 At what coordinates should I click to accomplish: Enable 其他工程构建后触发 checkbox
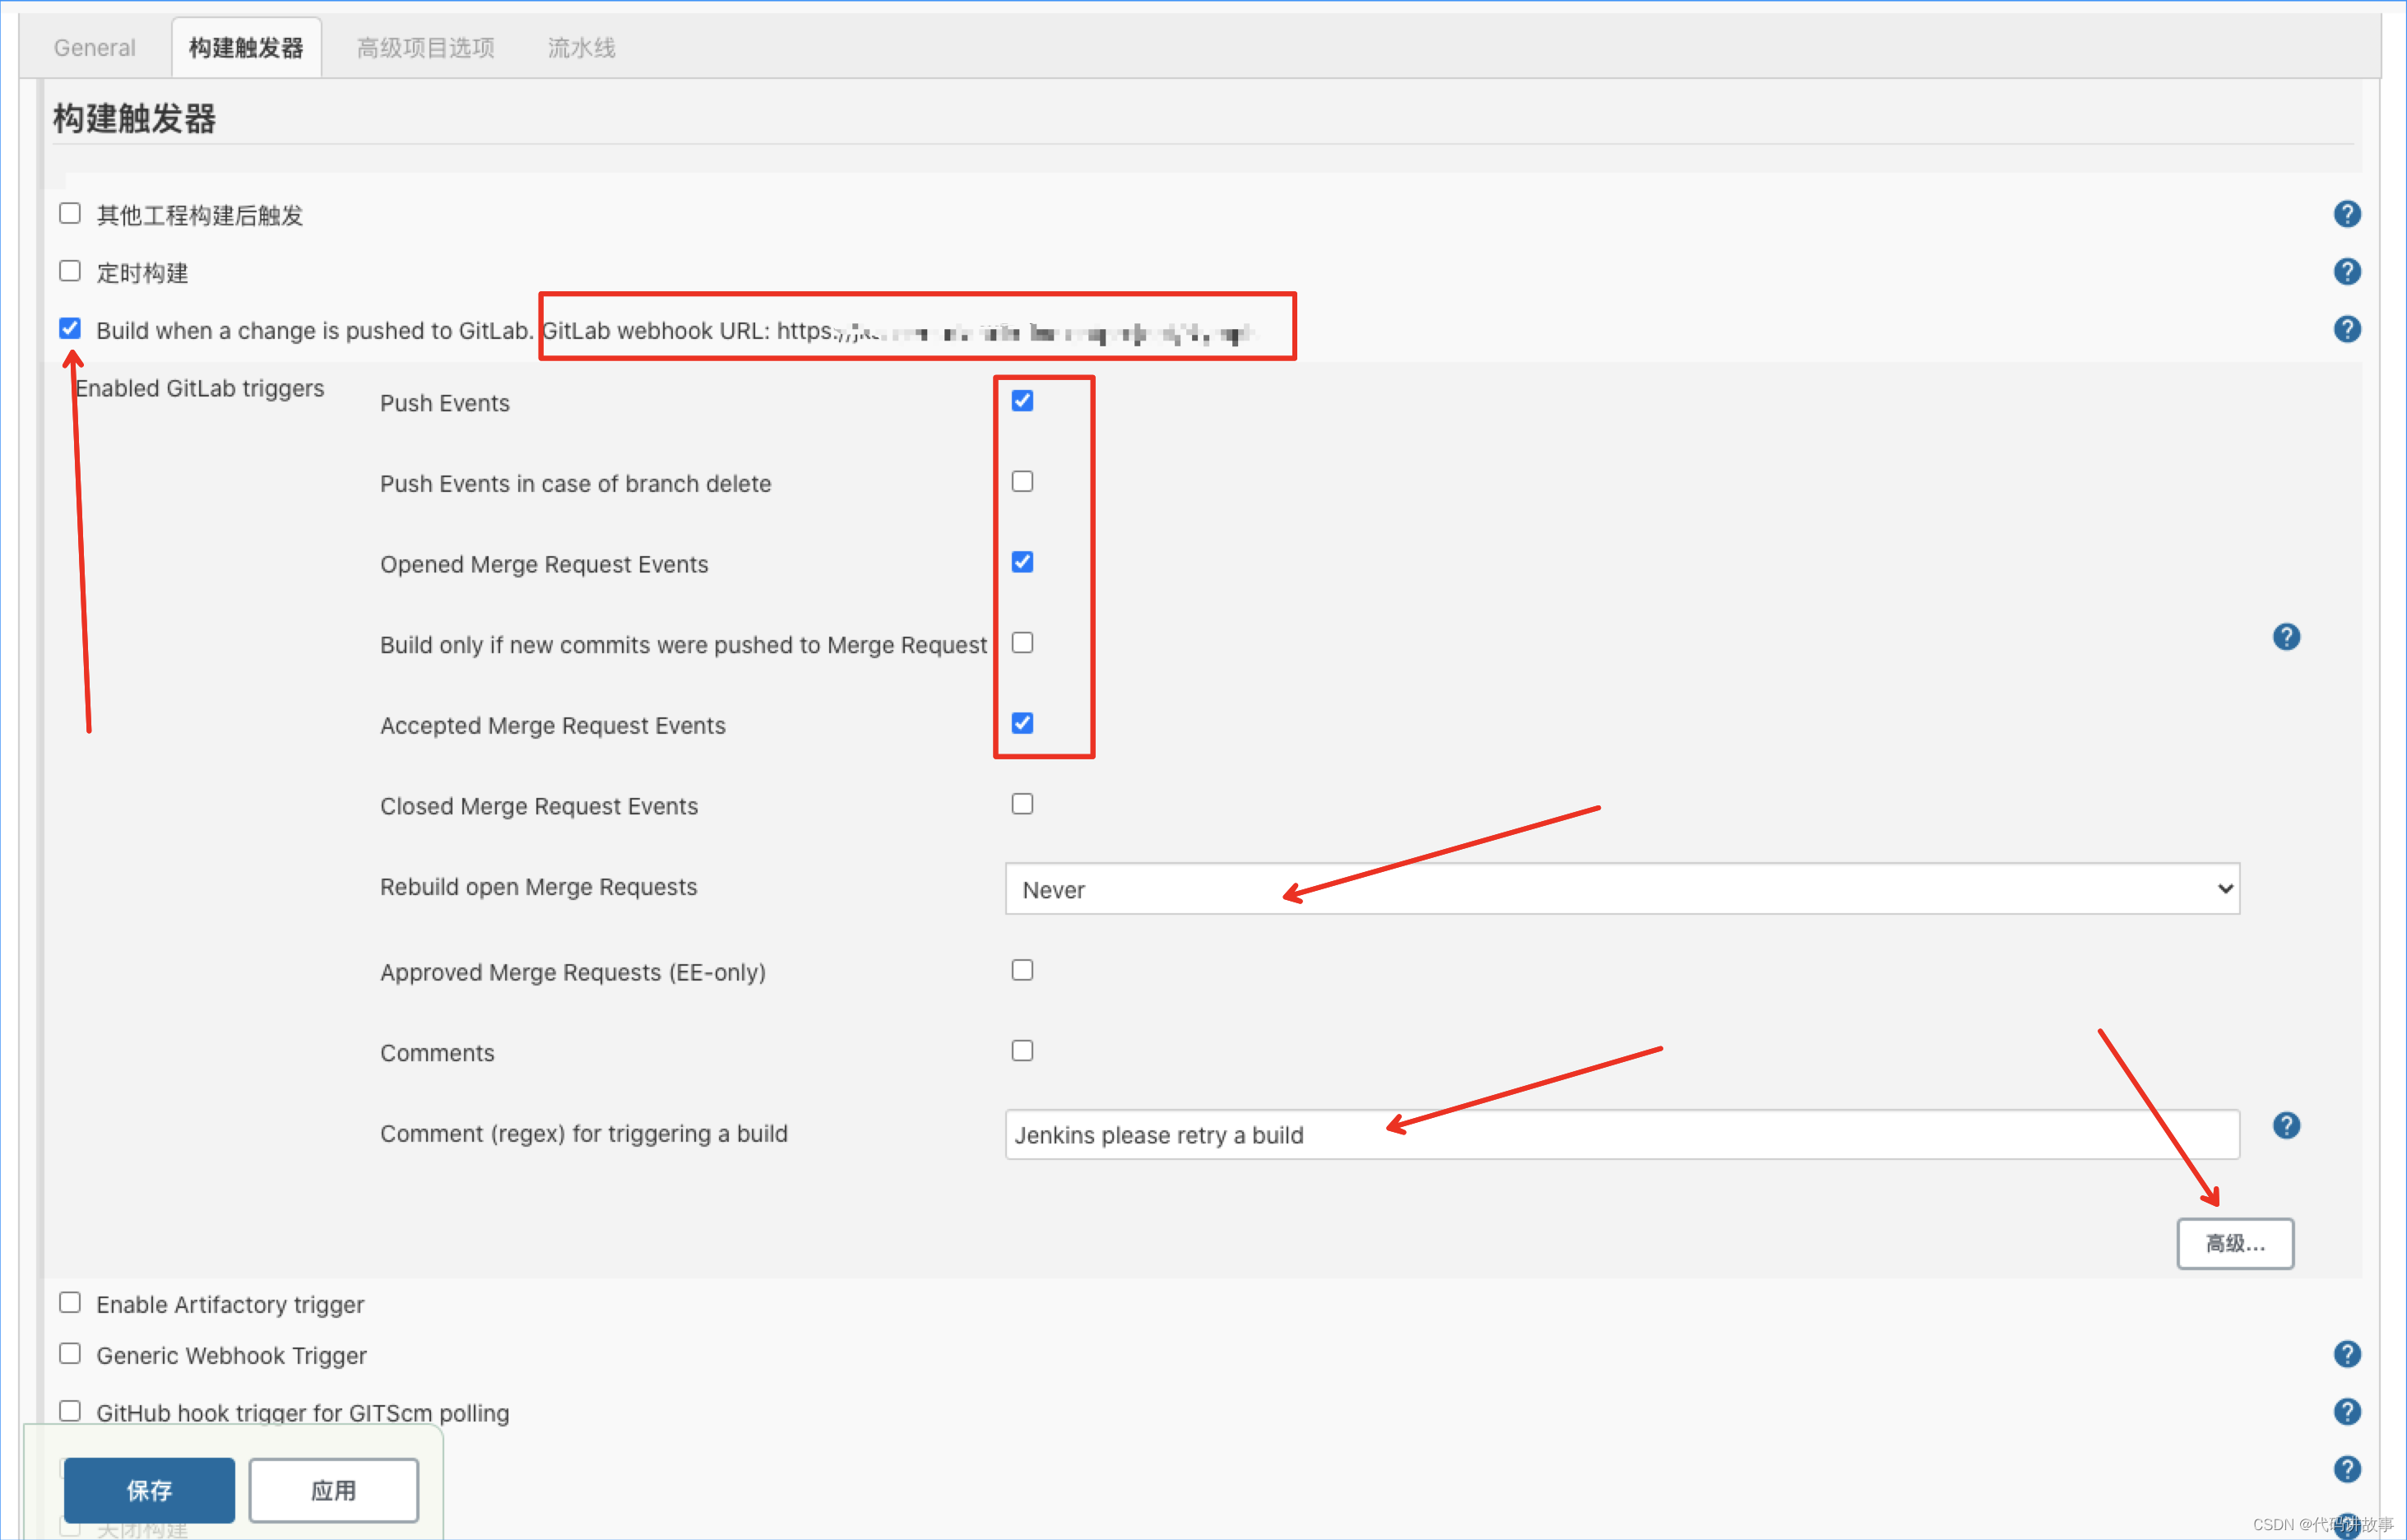click(70, 213)
